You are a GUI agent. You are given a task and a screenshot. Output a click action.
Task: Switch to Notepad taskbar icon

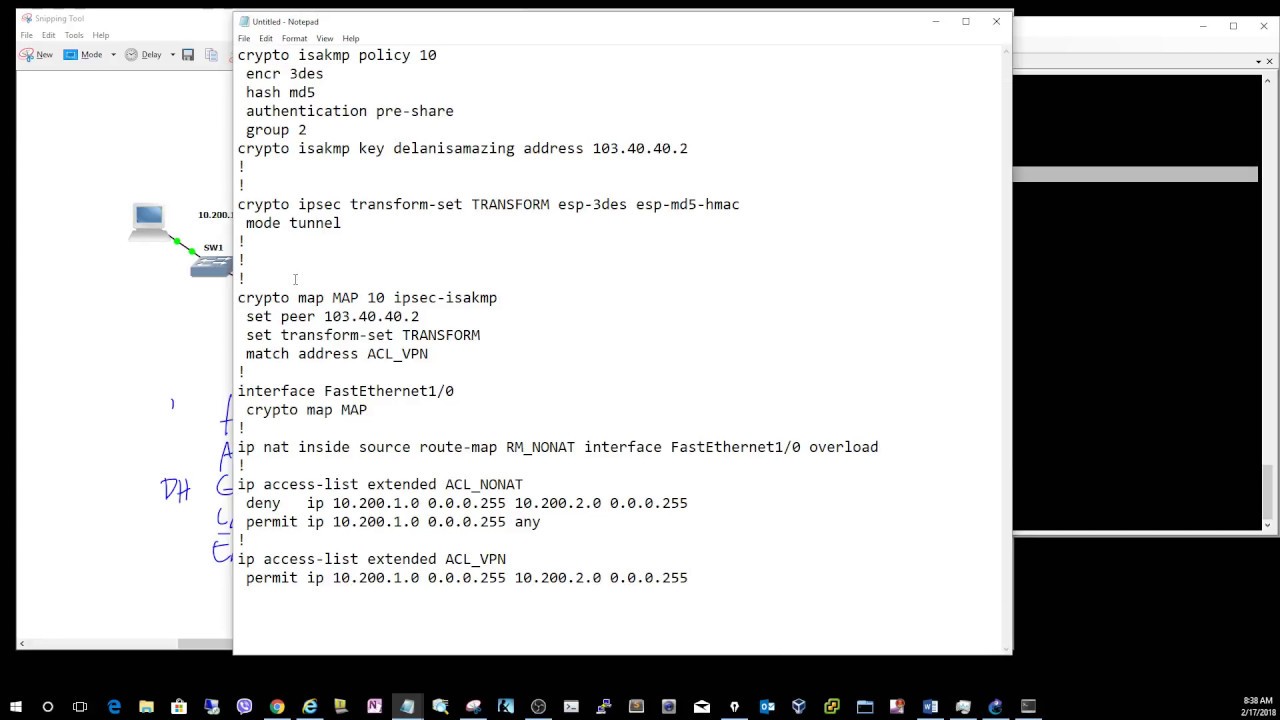click(407, 707)
